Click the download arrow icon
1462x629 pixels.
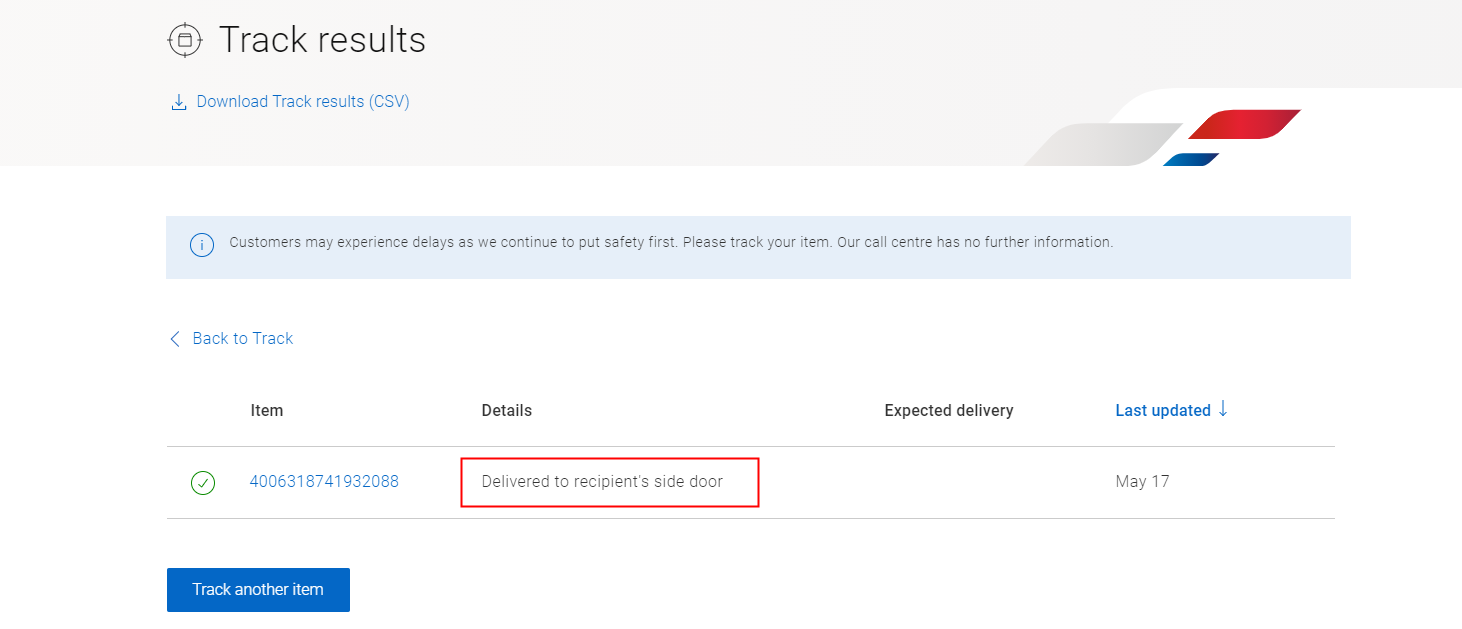(179, 102)
